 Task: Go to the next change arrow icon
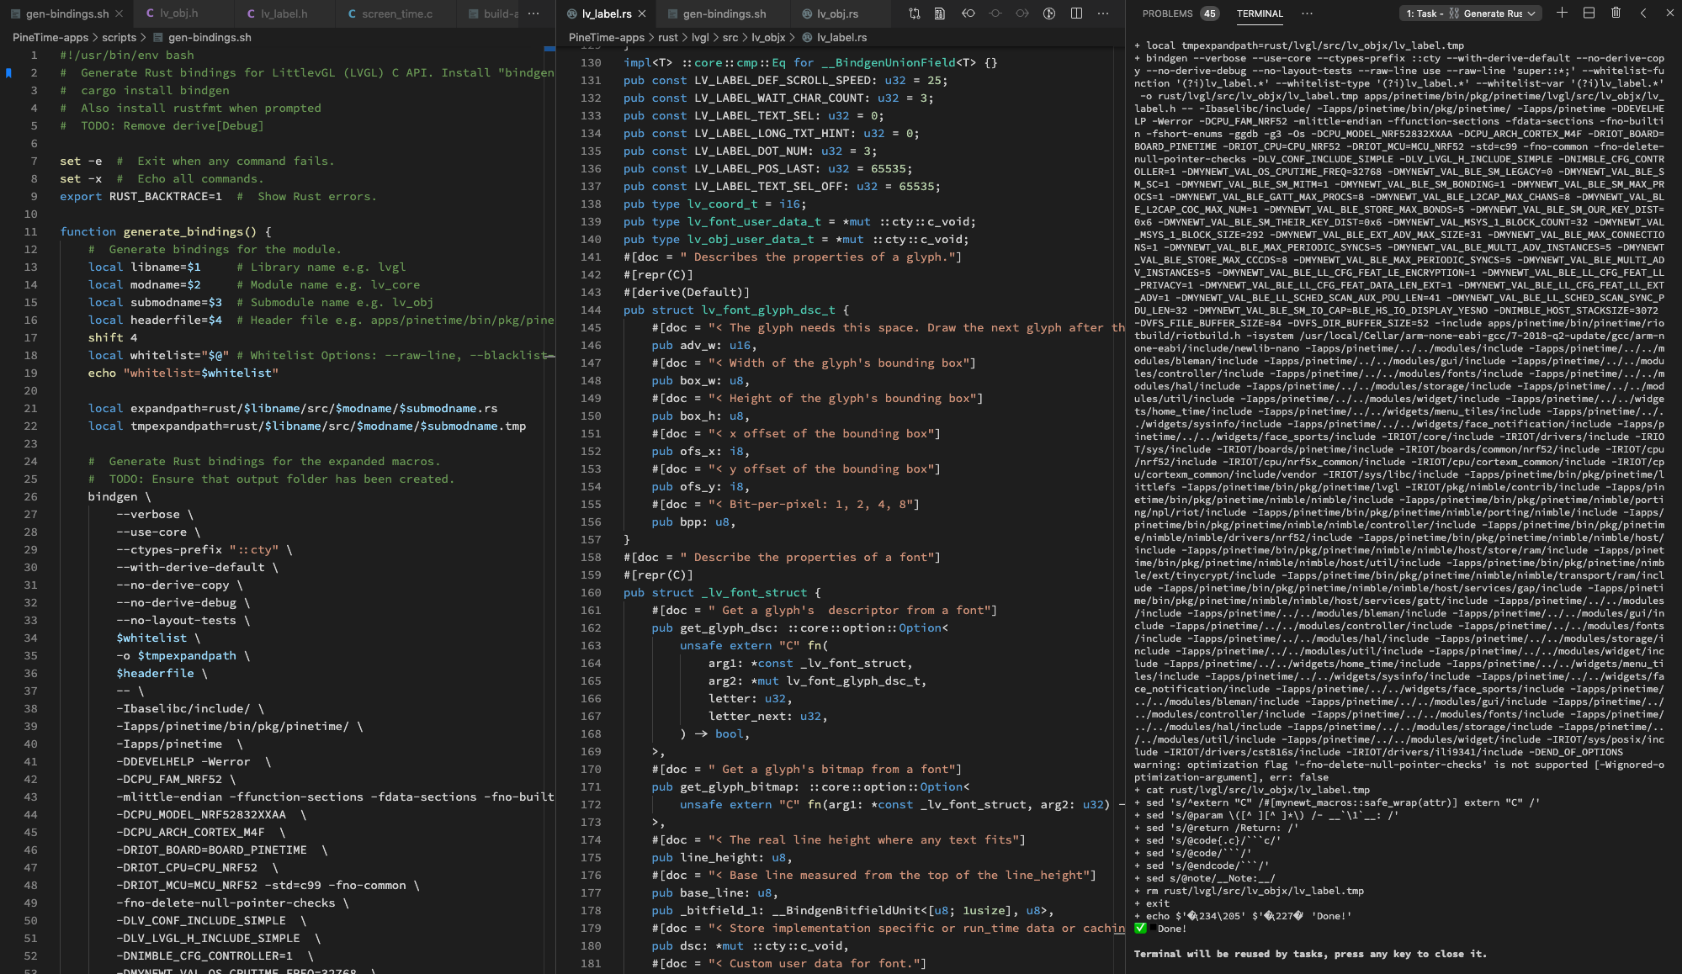(1022, 14)
